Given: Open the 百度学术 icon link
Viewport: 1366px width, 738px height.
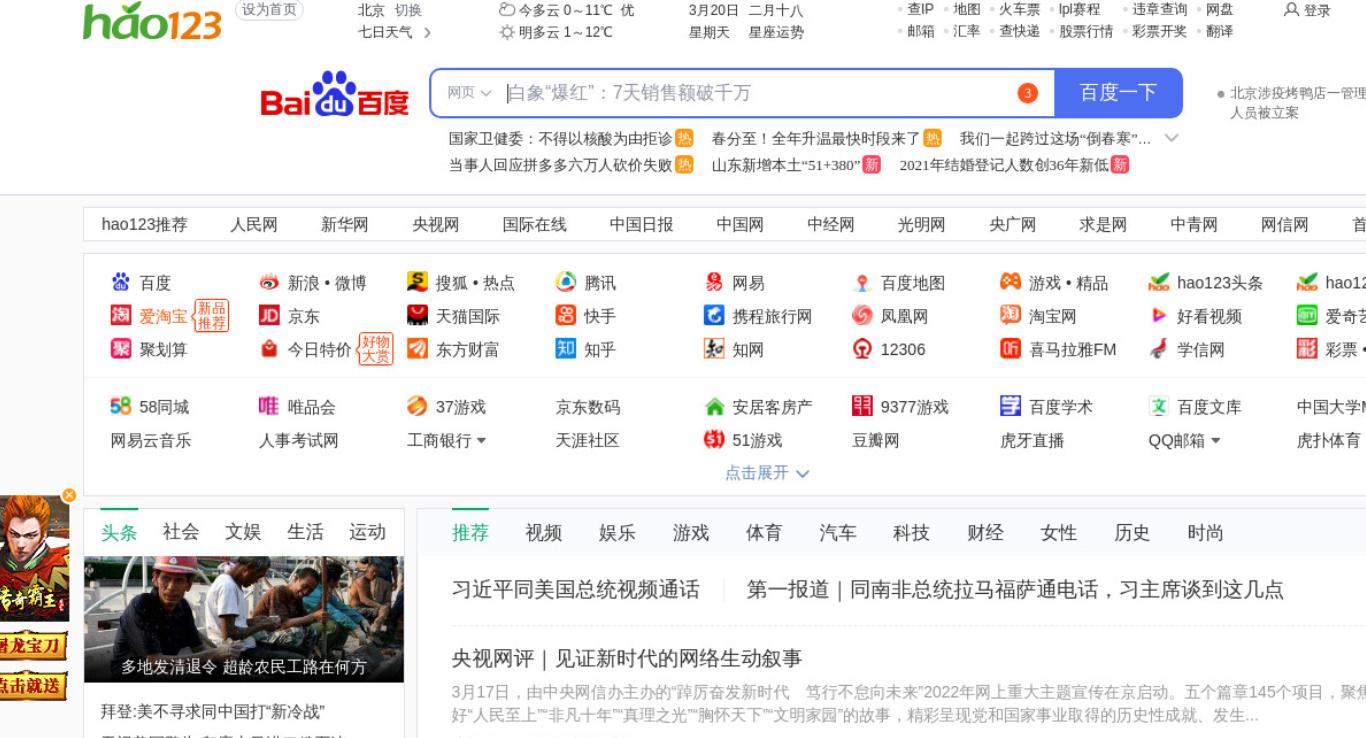Looking at the screenshot, I should click(x=1010, y=406).
